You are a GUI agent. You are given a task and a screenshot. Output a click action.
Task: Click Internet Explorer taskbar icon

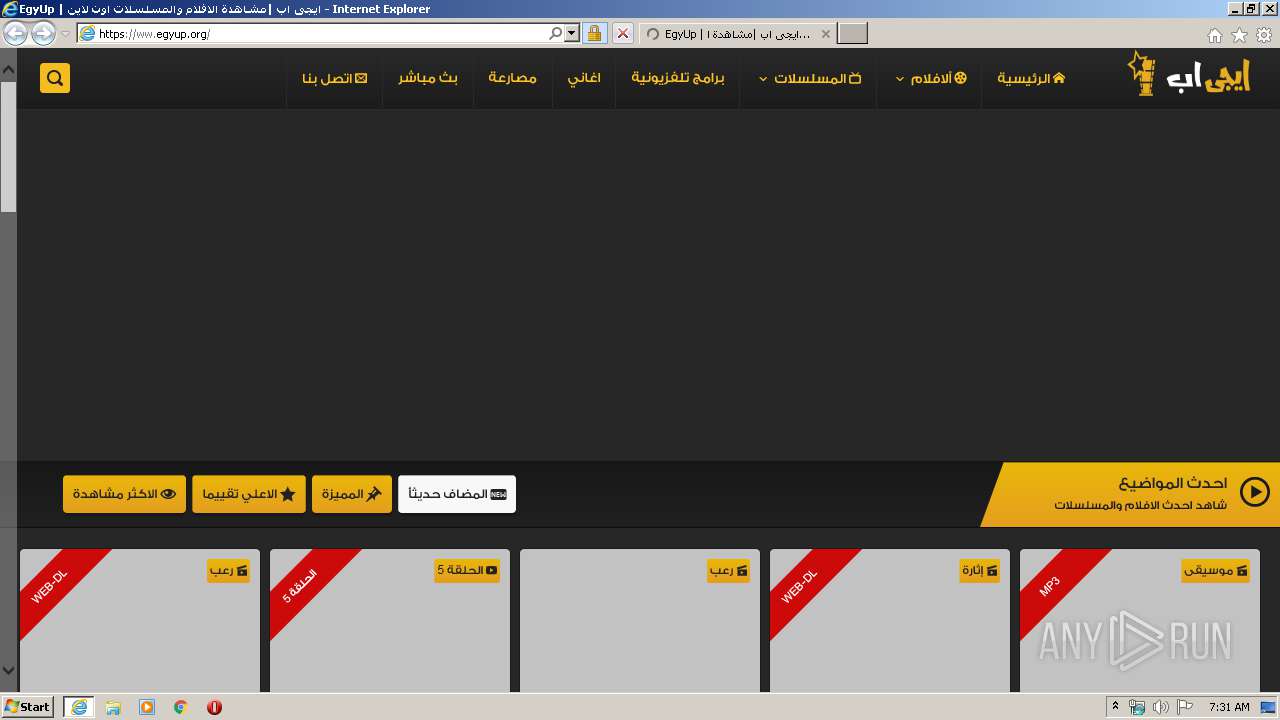tap(79, 707)
